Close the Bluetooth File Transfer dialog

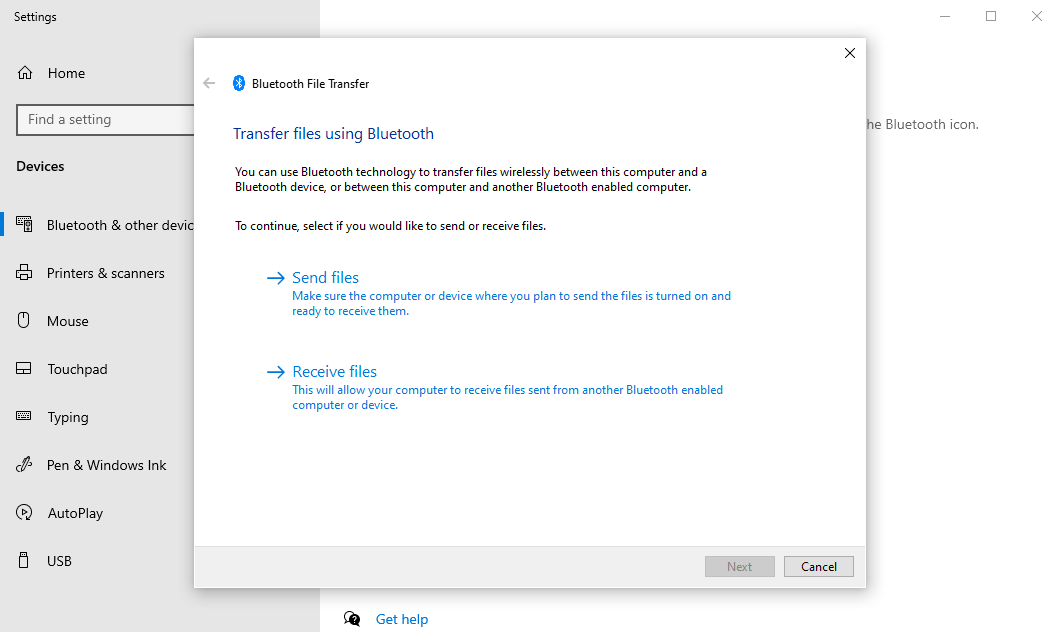click(850, 53)
